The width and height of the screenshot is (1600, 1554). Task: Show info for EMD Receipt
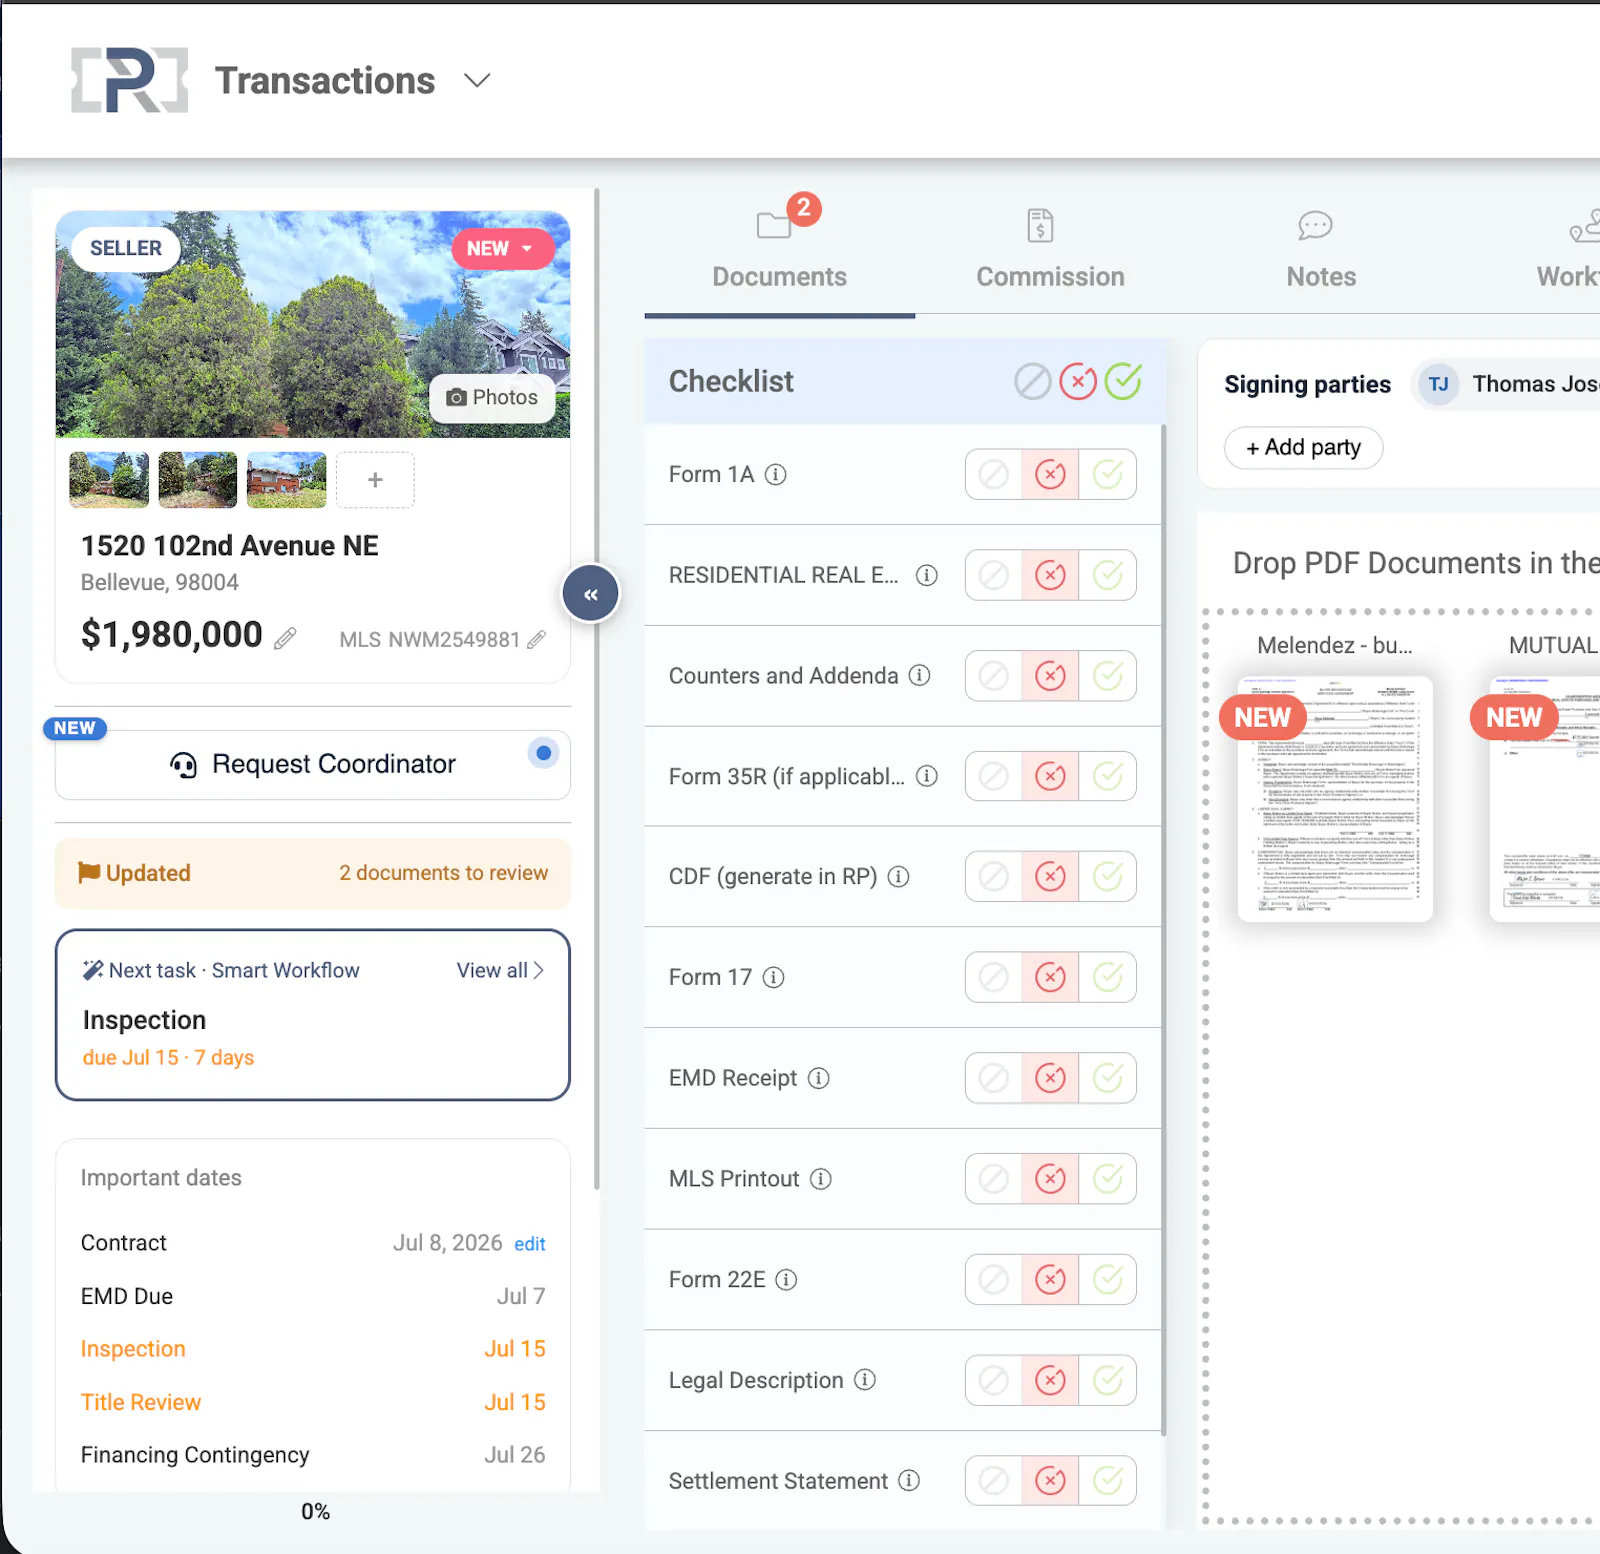(x=819, y=1078)
